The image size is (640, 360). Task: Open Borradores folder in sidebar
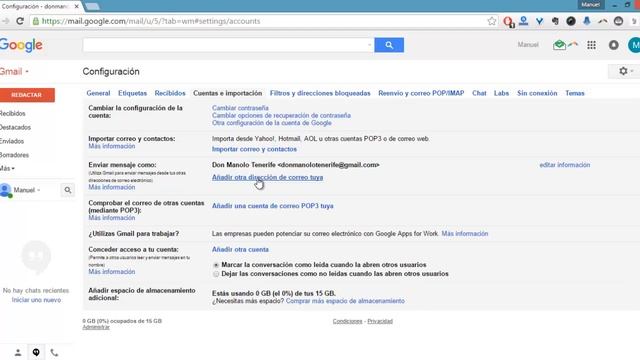click(14, 155)
